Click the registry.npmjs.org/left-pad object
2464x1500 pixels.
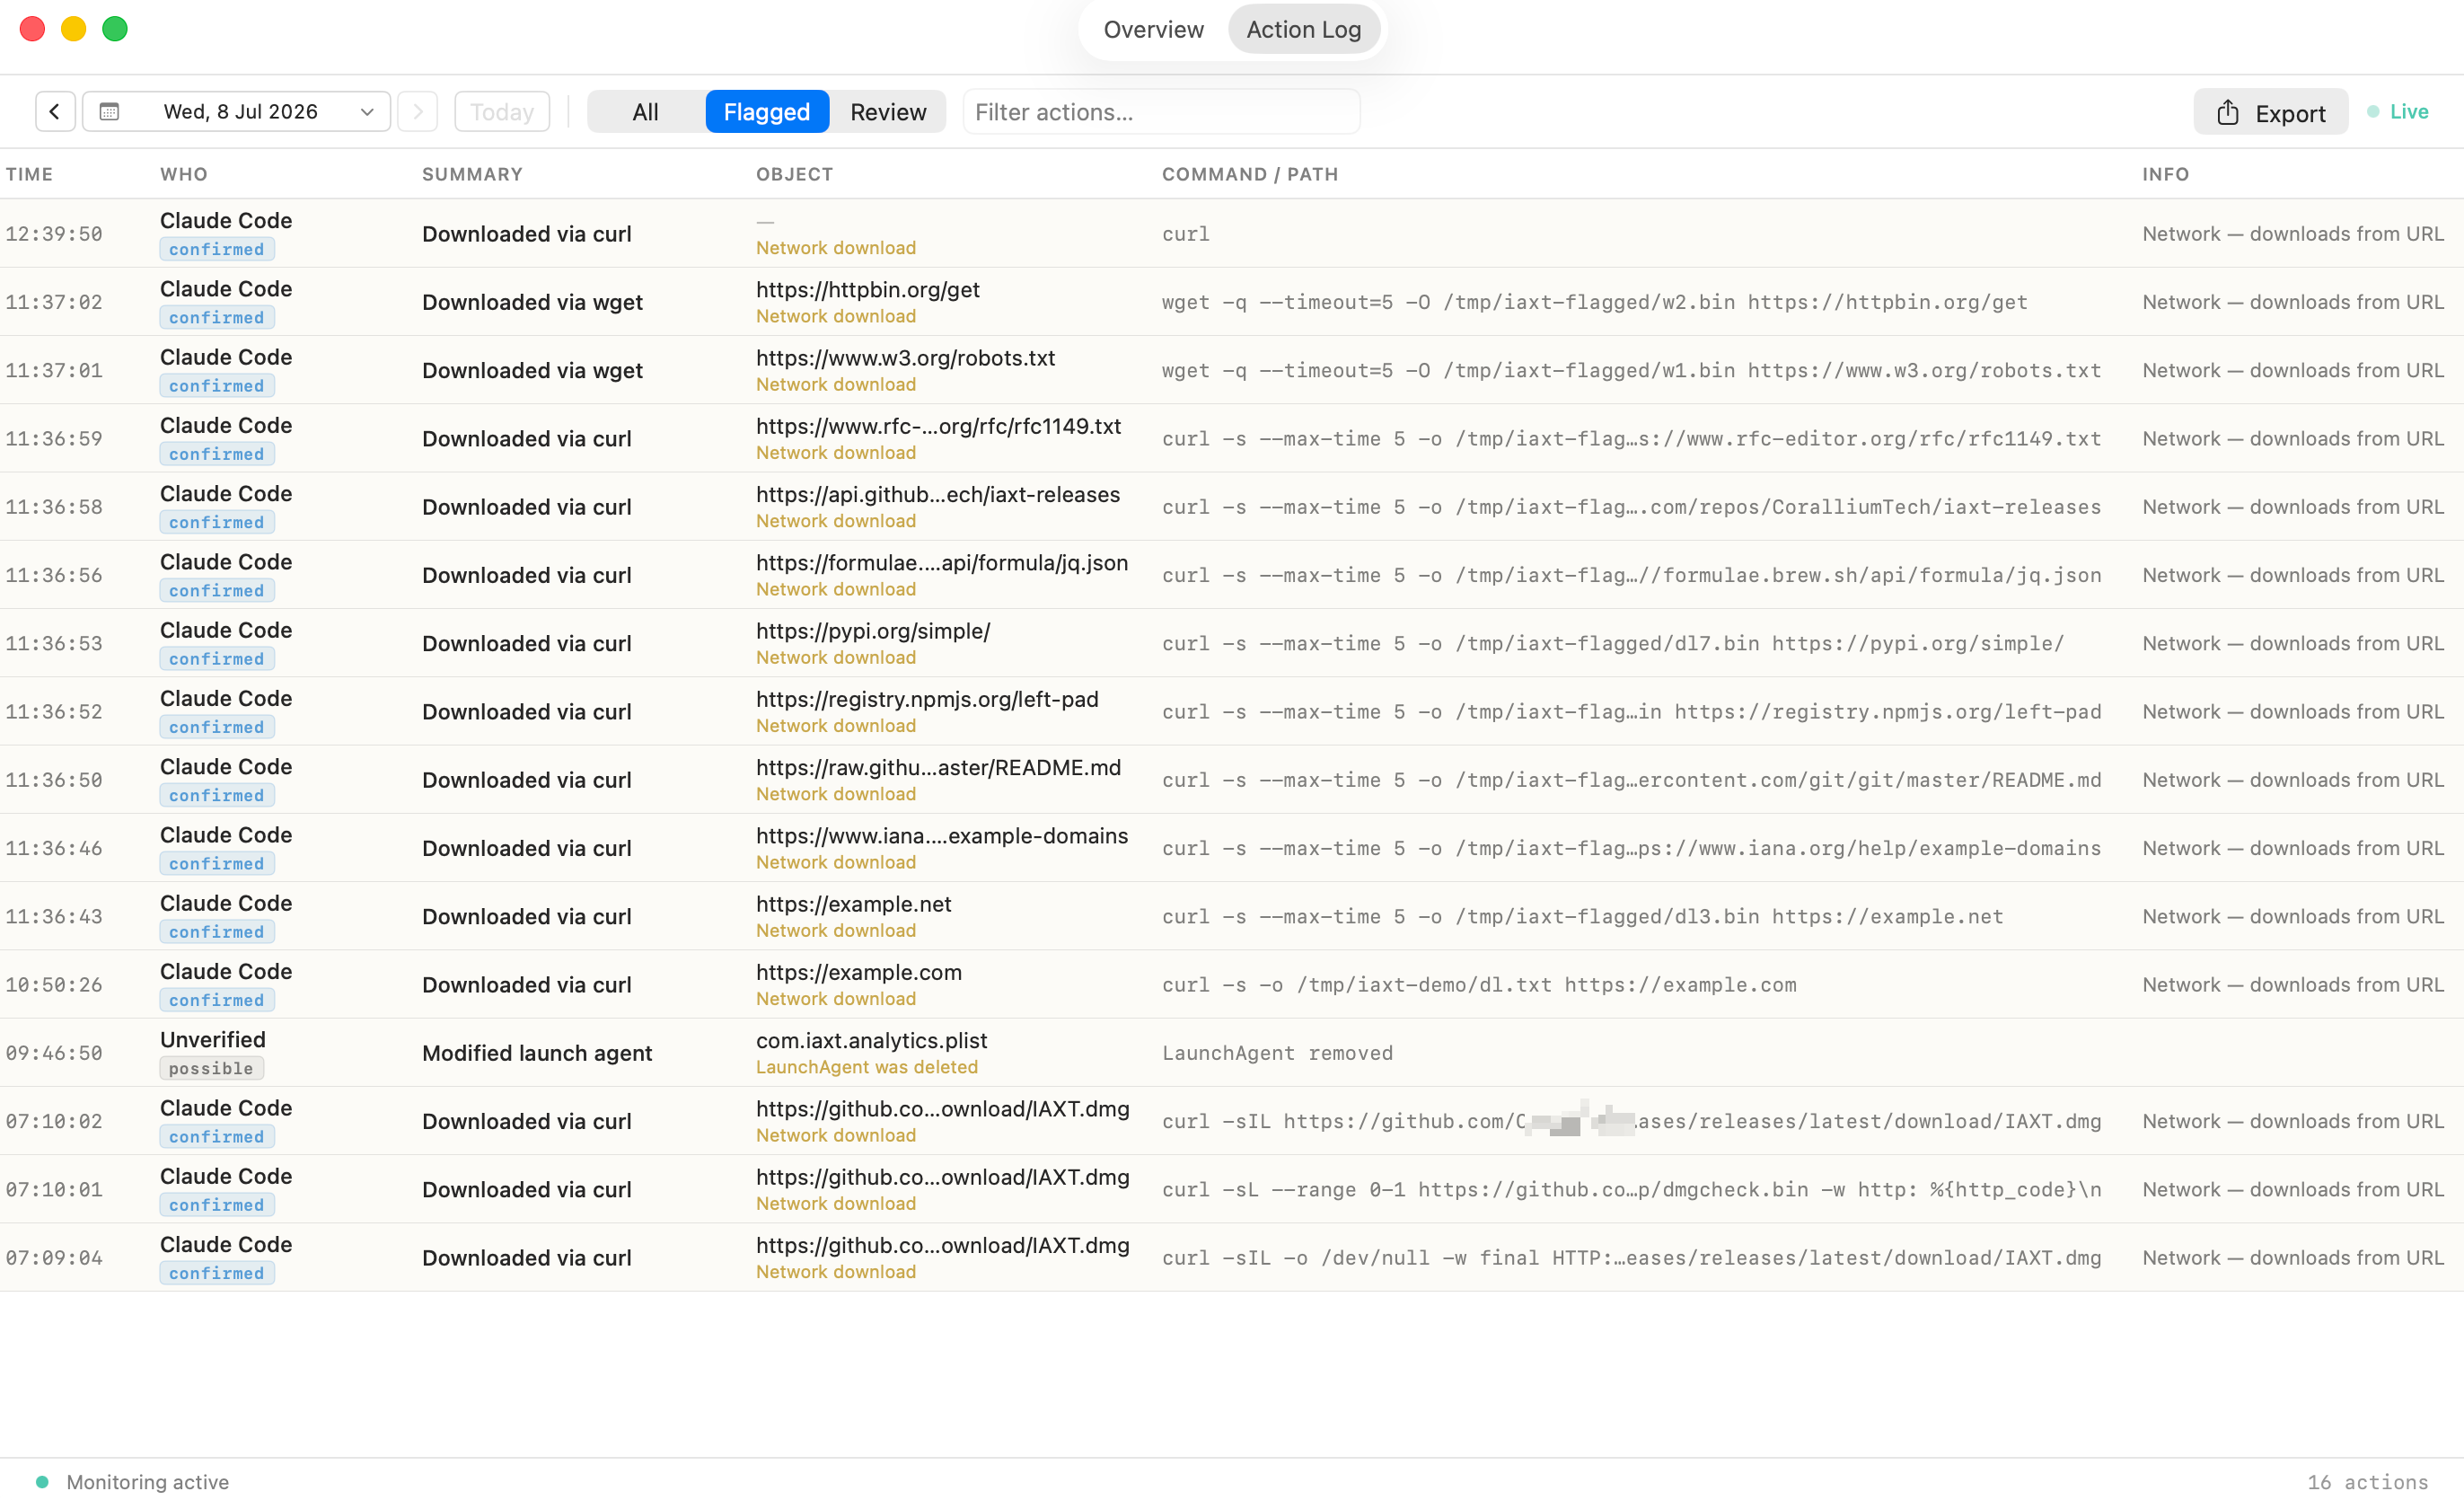point(927,699)
